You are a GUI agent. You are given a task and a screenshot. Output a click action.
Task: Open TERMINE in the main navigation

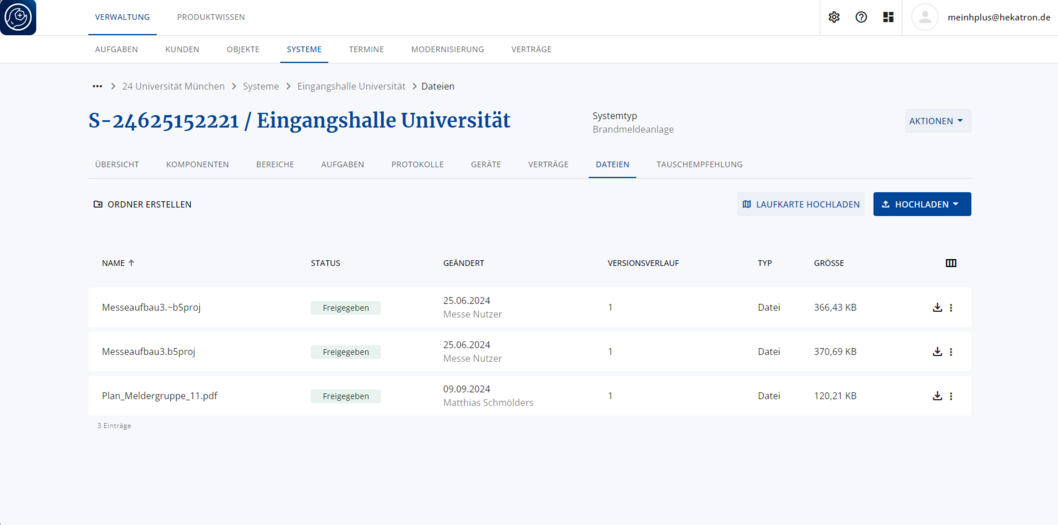click(x=366, y=49)
